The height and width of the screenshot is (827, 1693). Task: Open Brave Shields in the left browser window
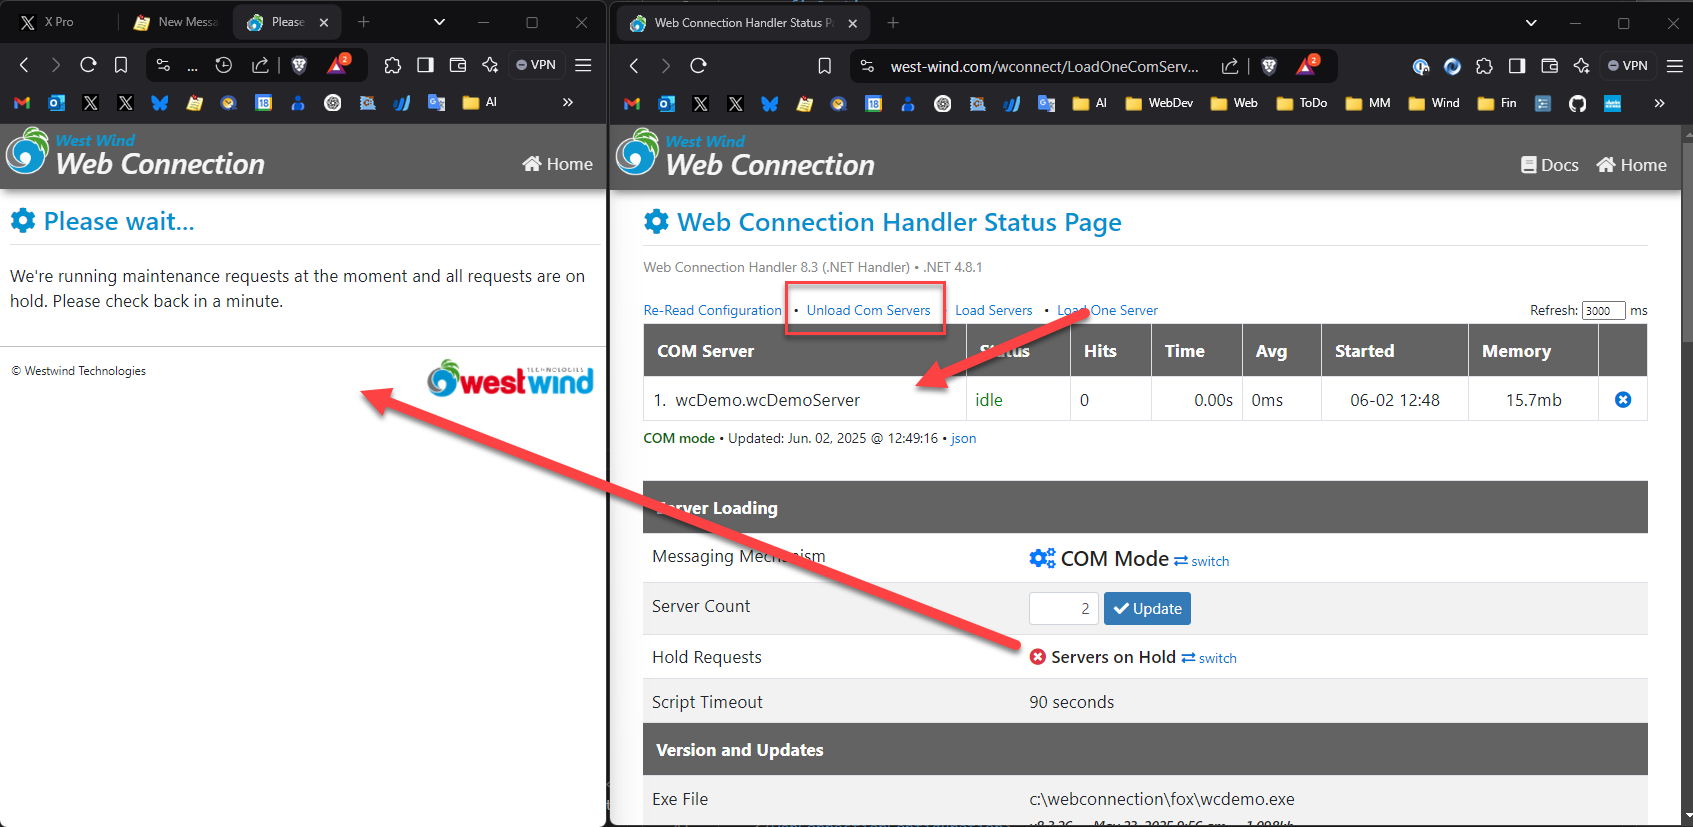tap(298, 65)
